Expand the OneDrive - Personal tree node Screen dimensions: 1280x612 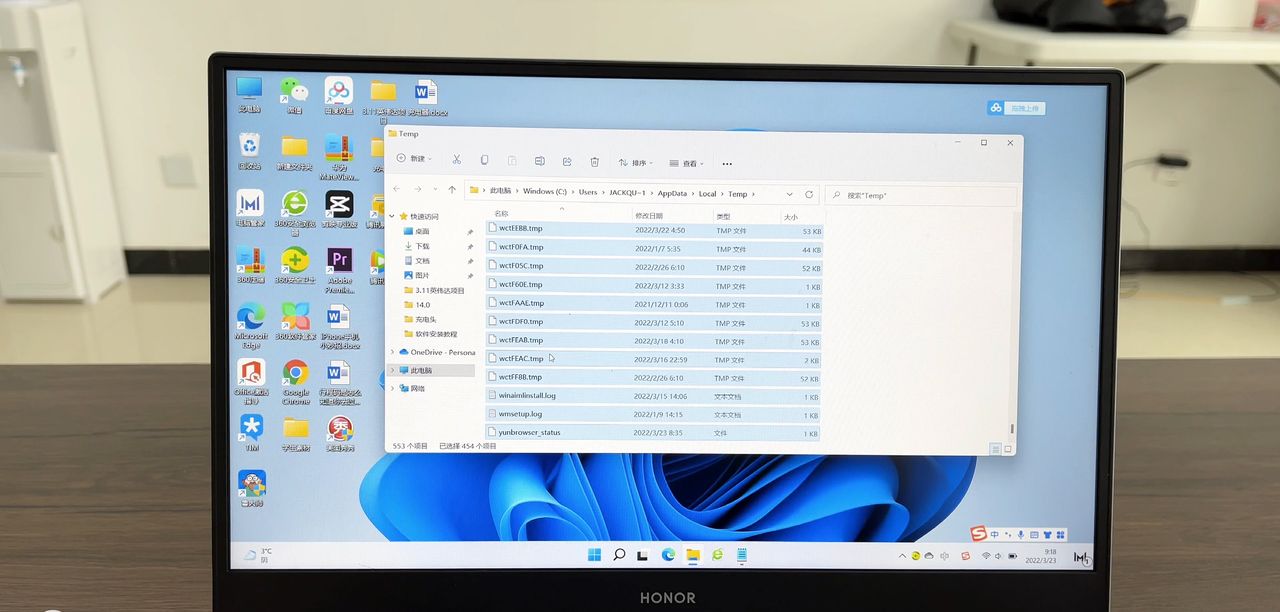(392, 352)
